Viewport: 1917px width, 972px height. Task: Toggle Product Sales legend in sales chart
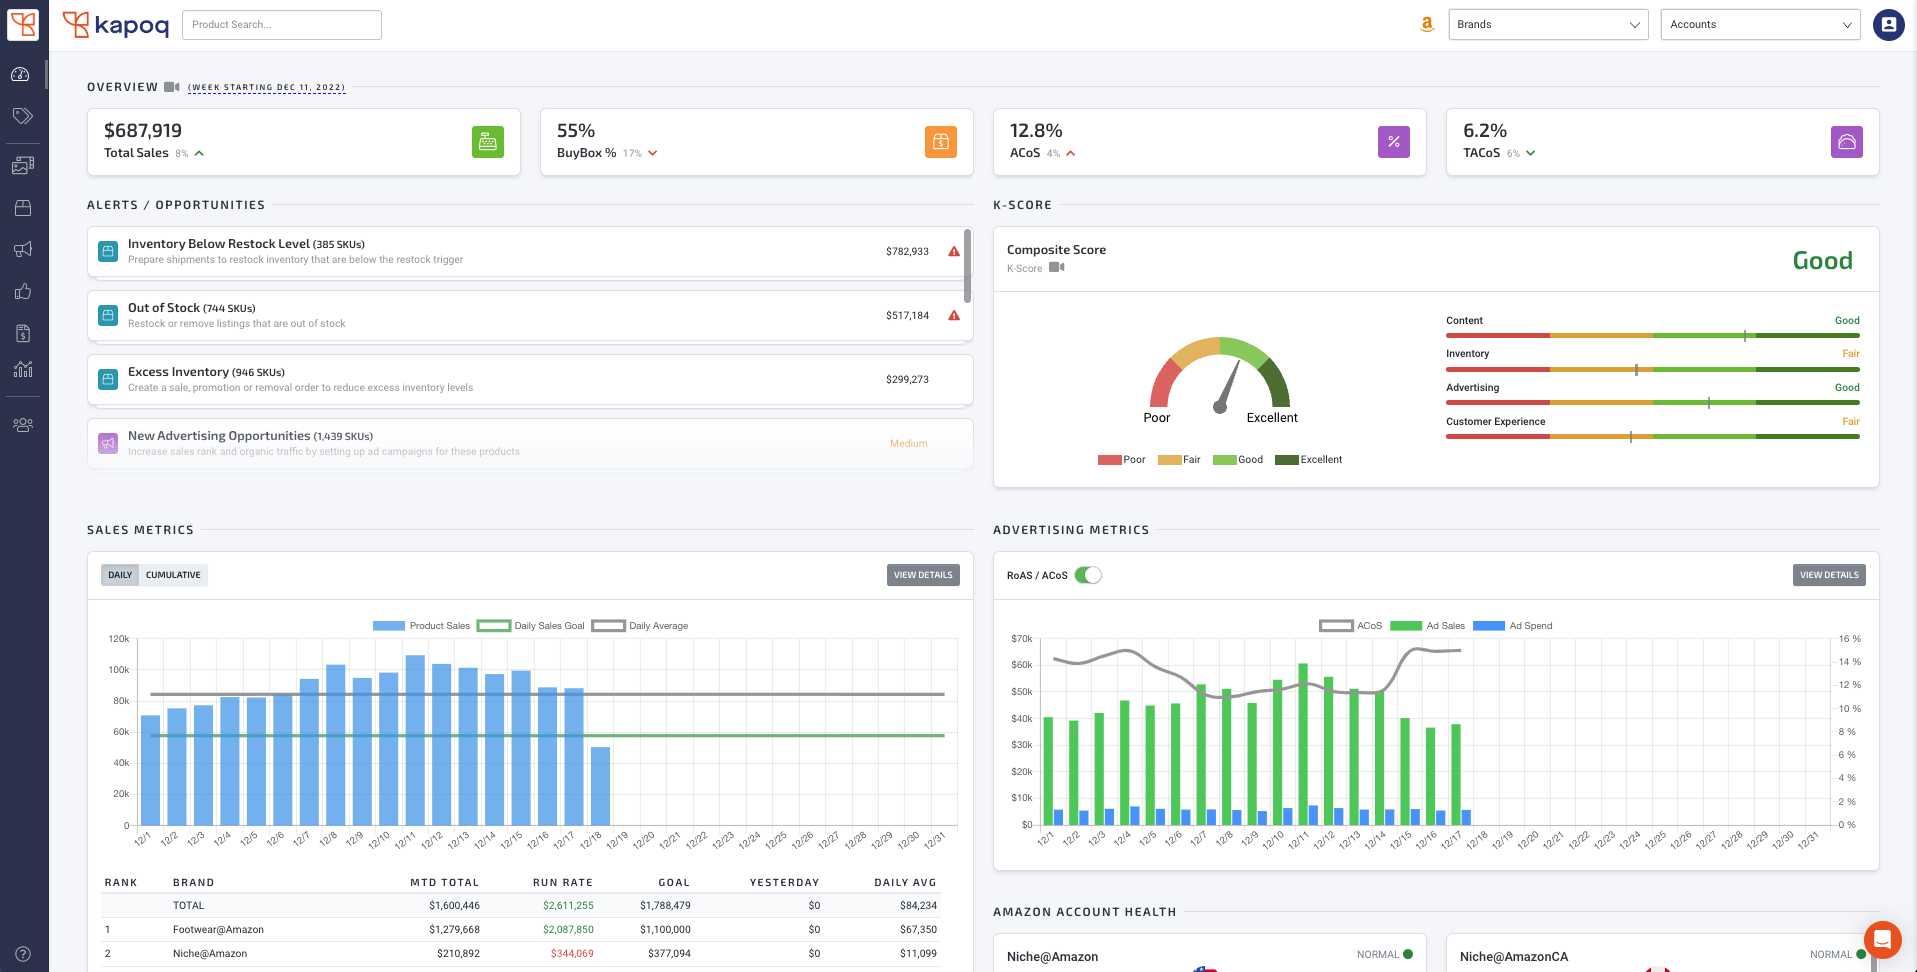coord(421,626)
